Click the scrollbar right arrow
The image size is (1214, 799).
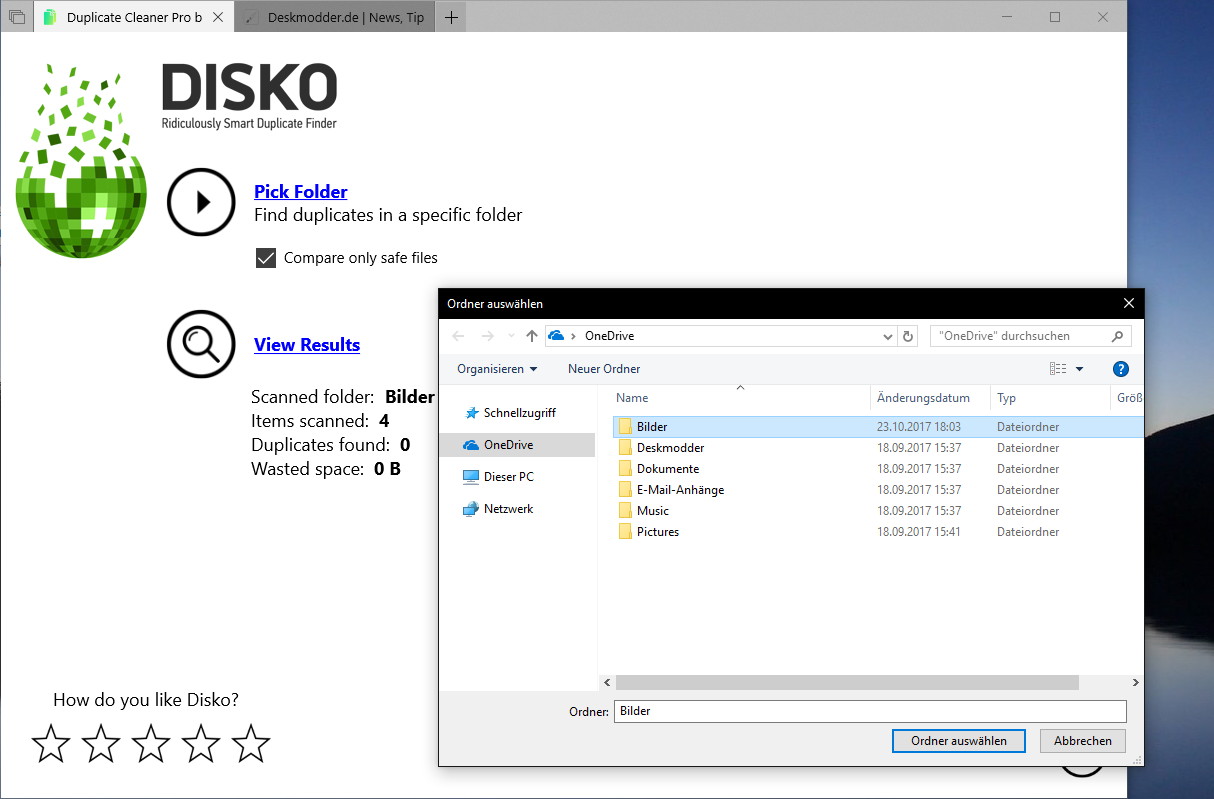(x=1135, y=682)
